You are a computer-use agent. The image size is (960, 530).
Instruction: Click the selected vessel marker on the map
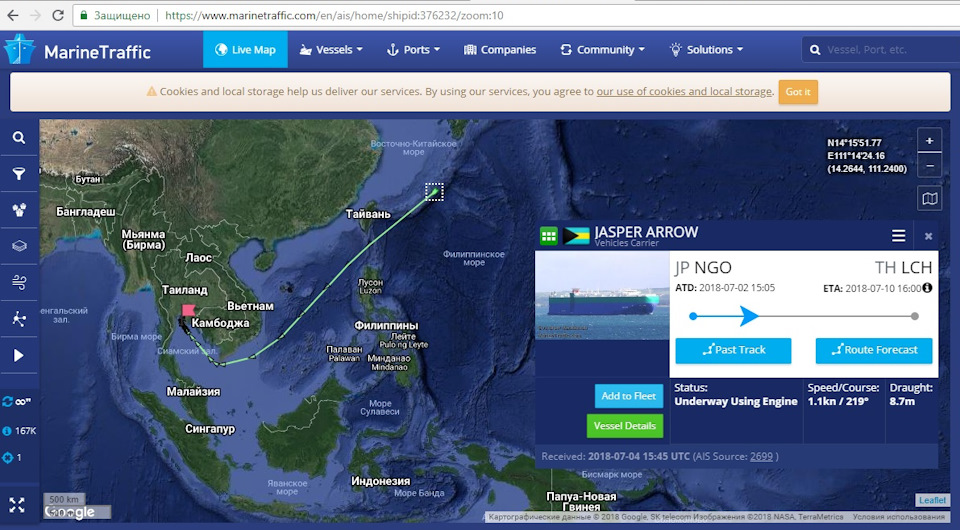[x=434, y=192]
